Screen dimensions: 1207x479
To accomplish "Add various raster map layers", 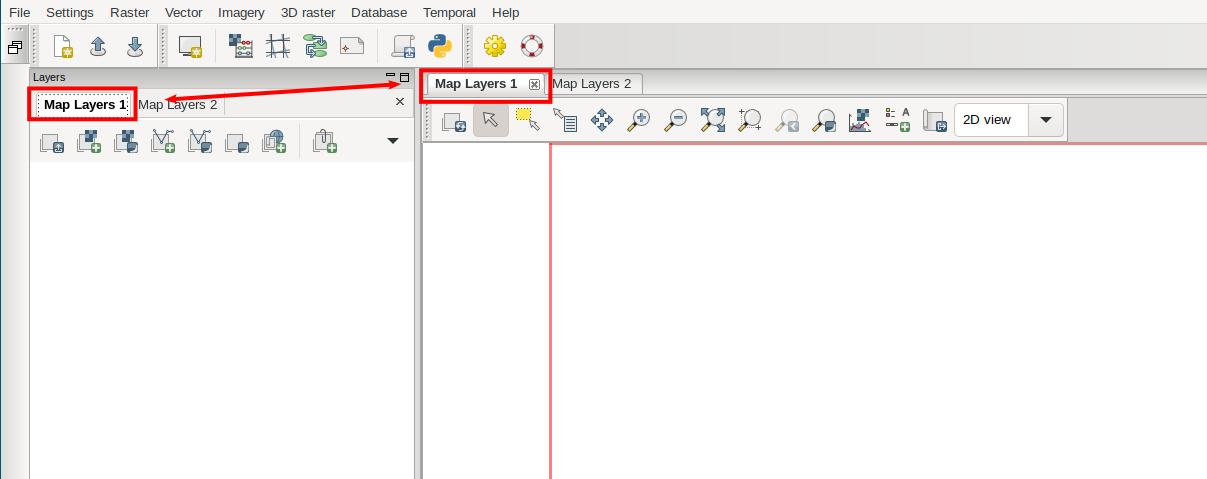I will point(126,142).
